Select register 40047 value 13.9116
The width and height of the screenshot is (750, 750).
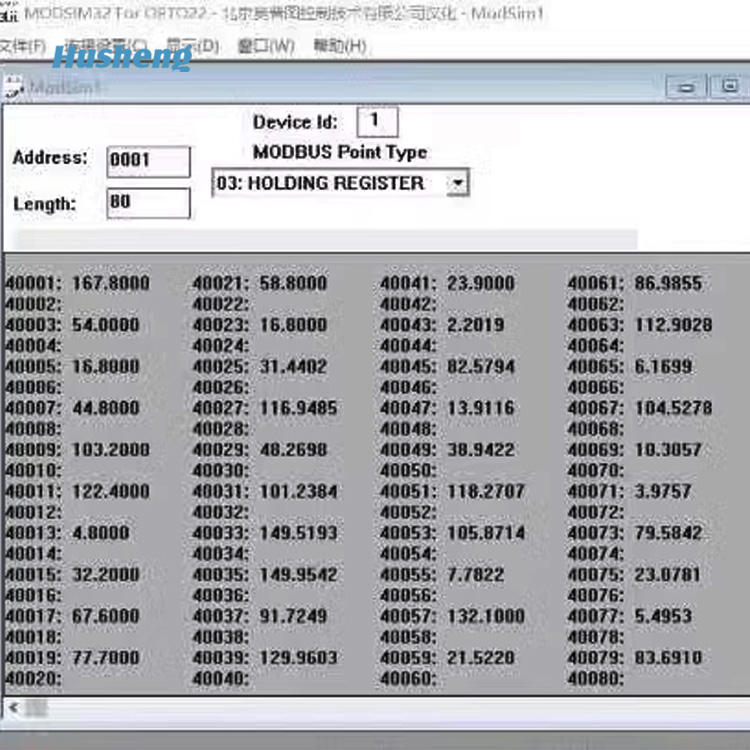481,408
